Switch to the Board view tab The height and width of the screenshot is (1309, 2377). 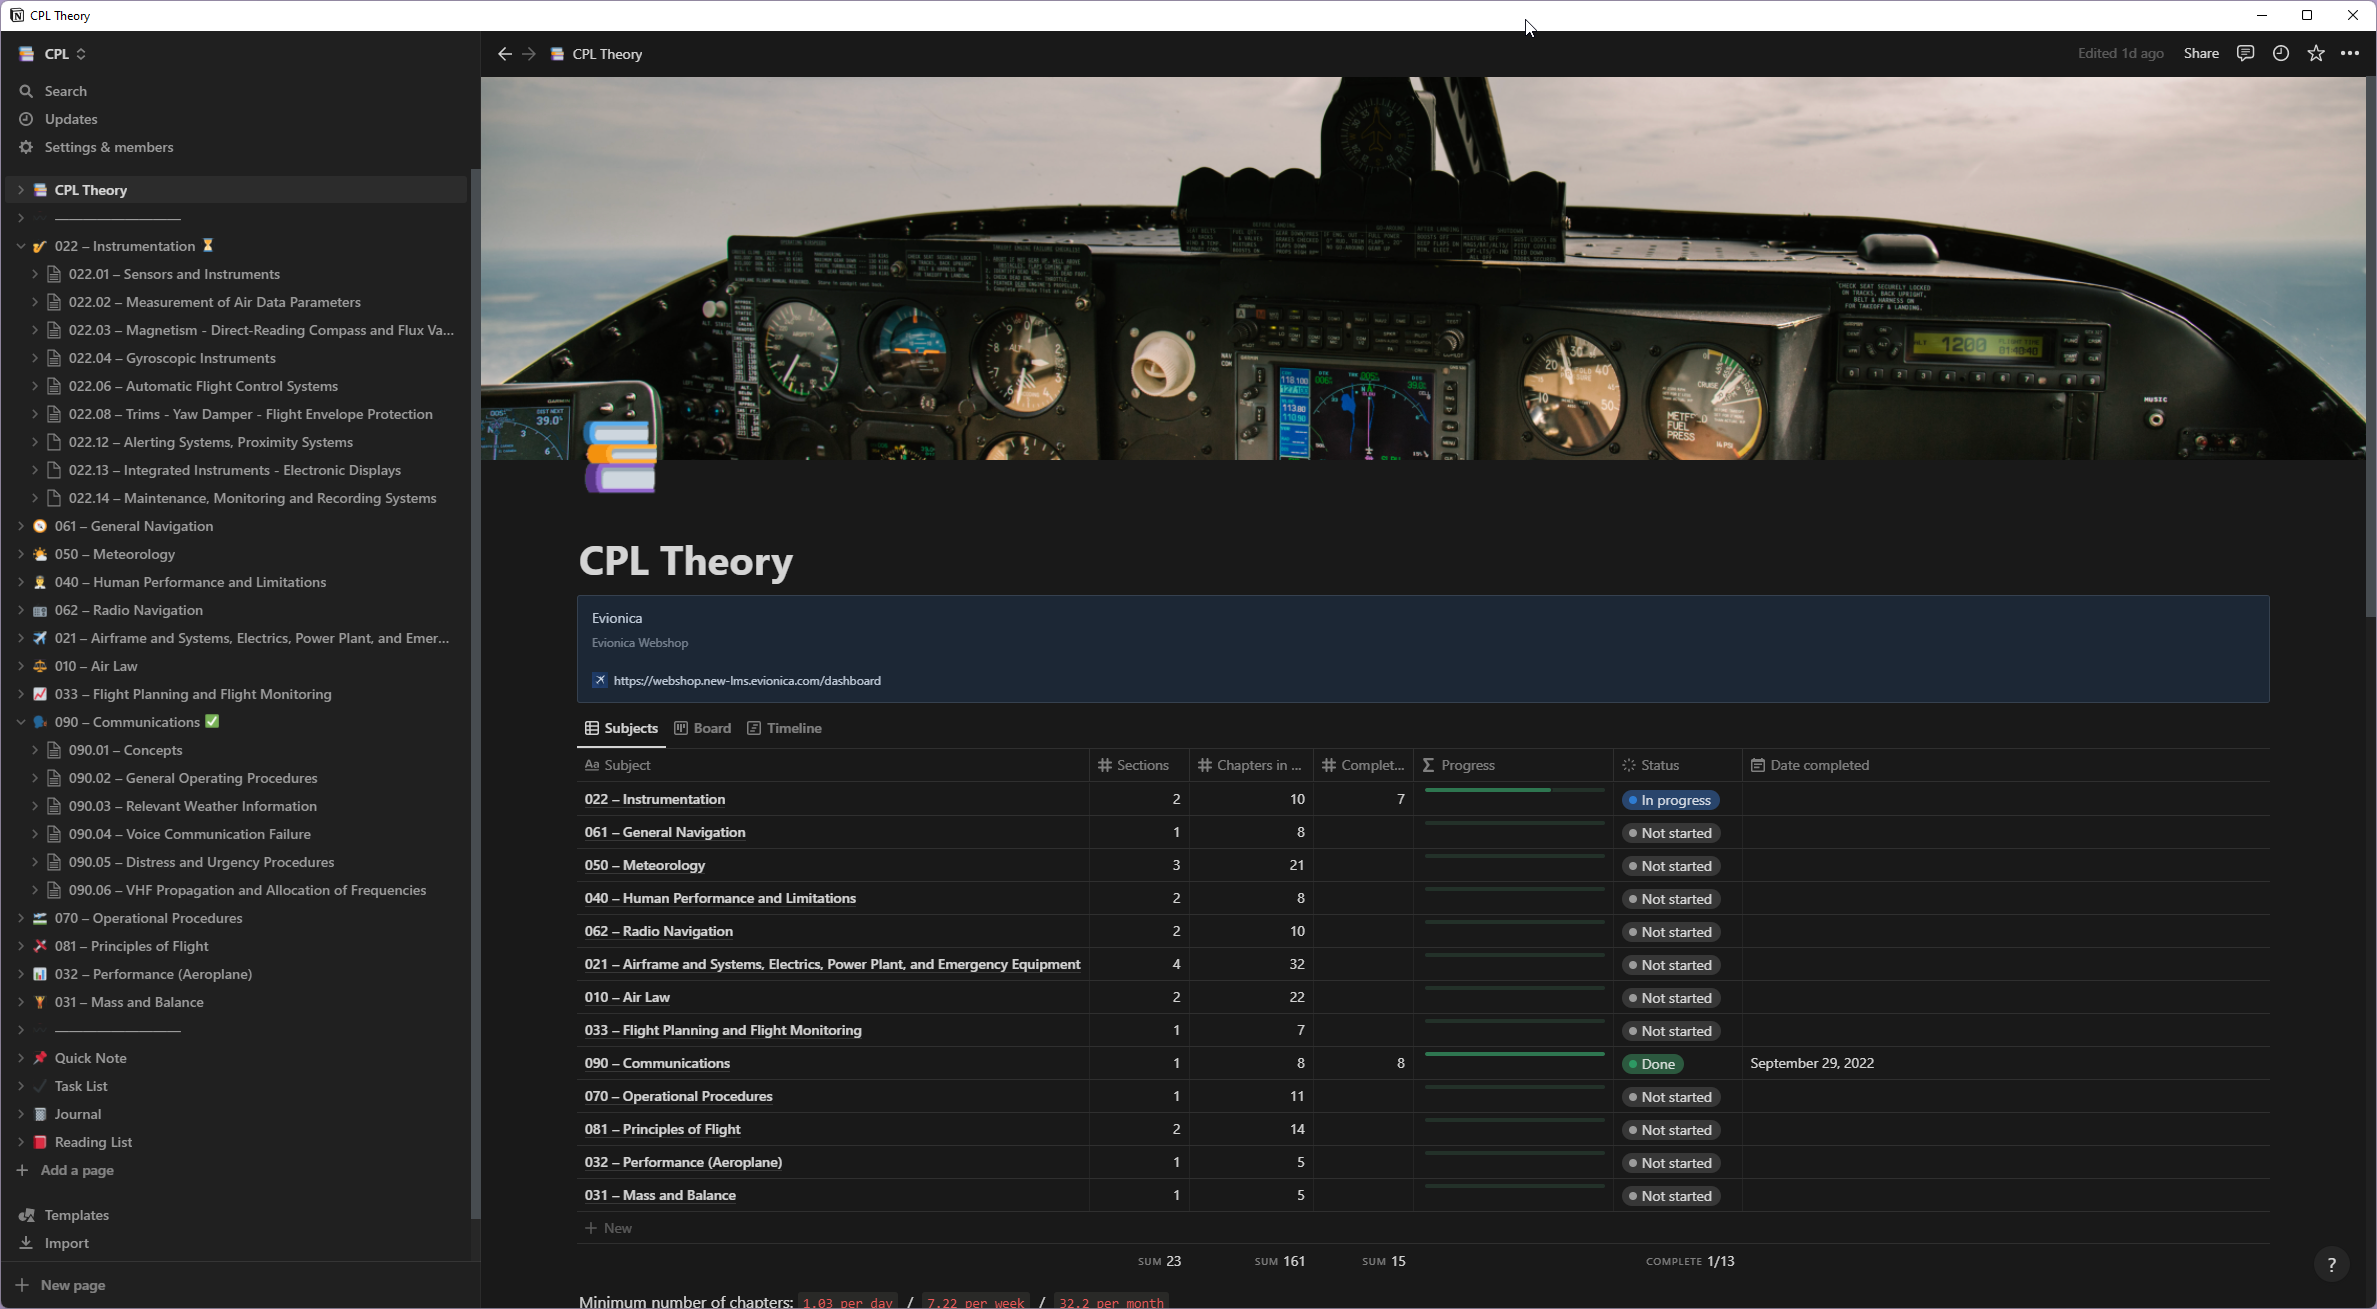coord(703,728)
